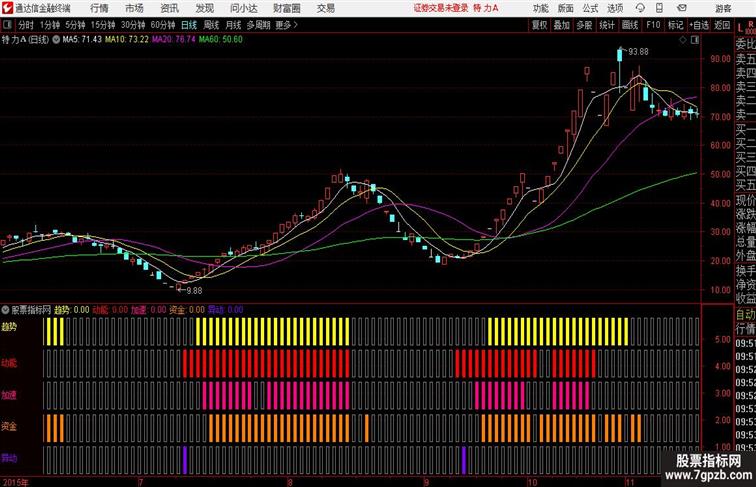Click the pink 加速 row label
The height and width of the screenshot is (487, 756).
pos(9,395)
